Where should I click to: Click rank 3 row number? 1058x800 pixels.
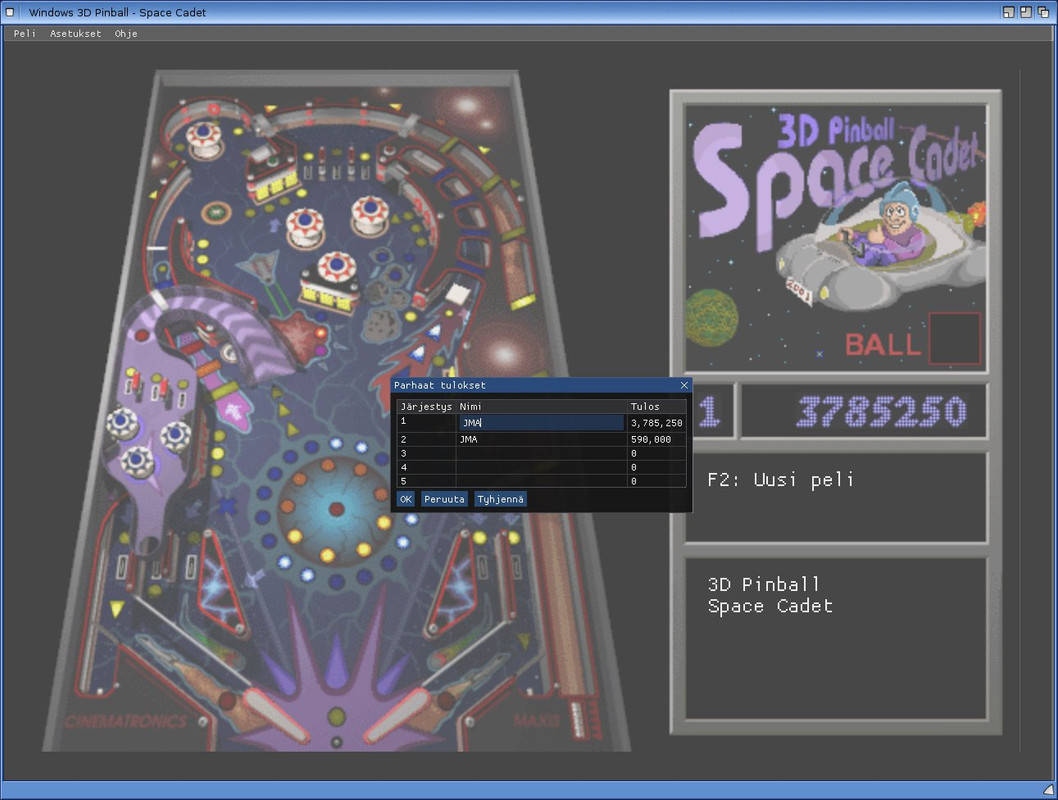coord(403,453)
